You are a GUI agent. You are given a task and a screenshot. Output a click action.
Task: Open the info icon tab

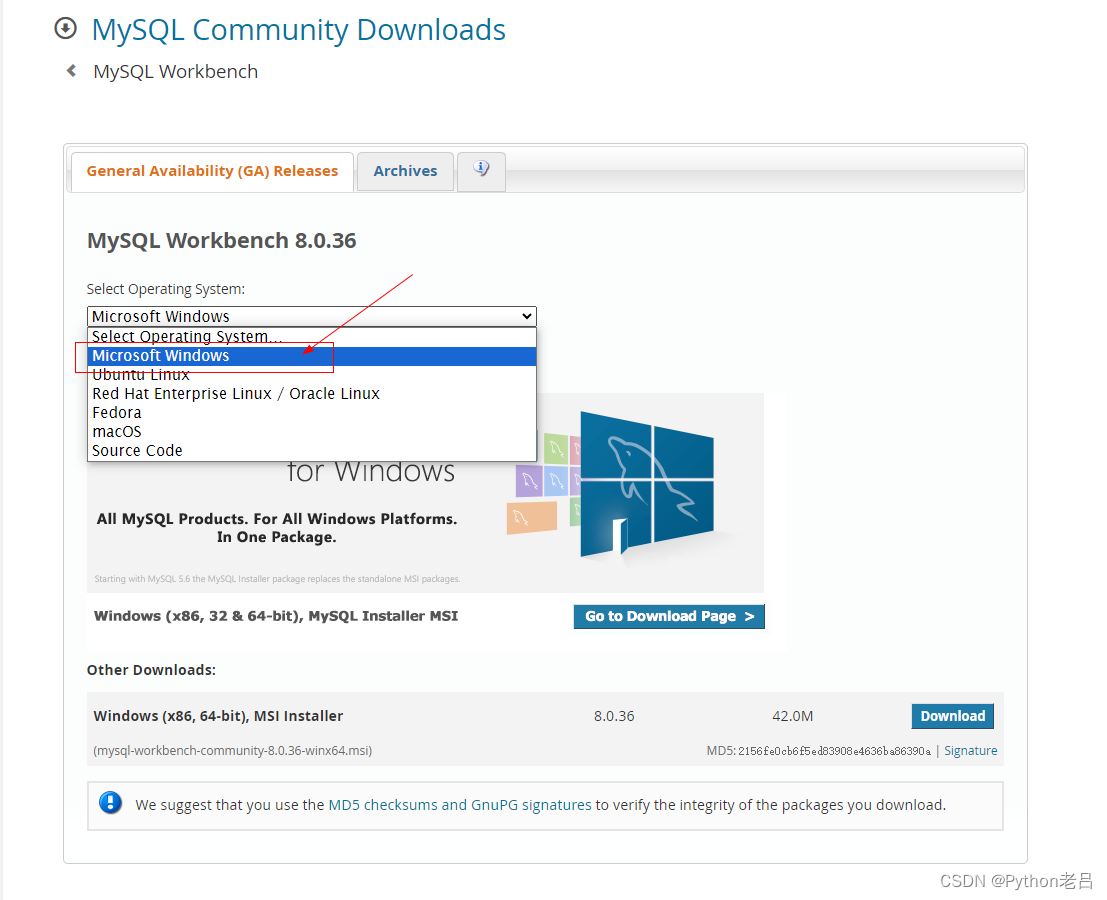(481, 171)
